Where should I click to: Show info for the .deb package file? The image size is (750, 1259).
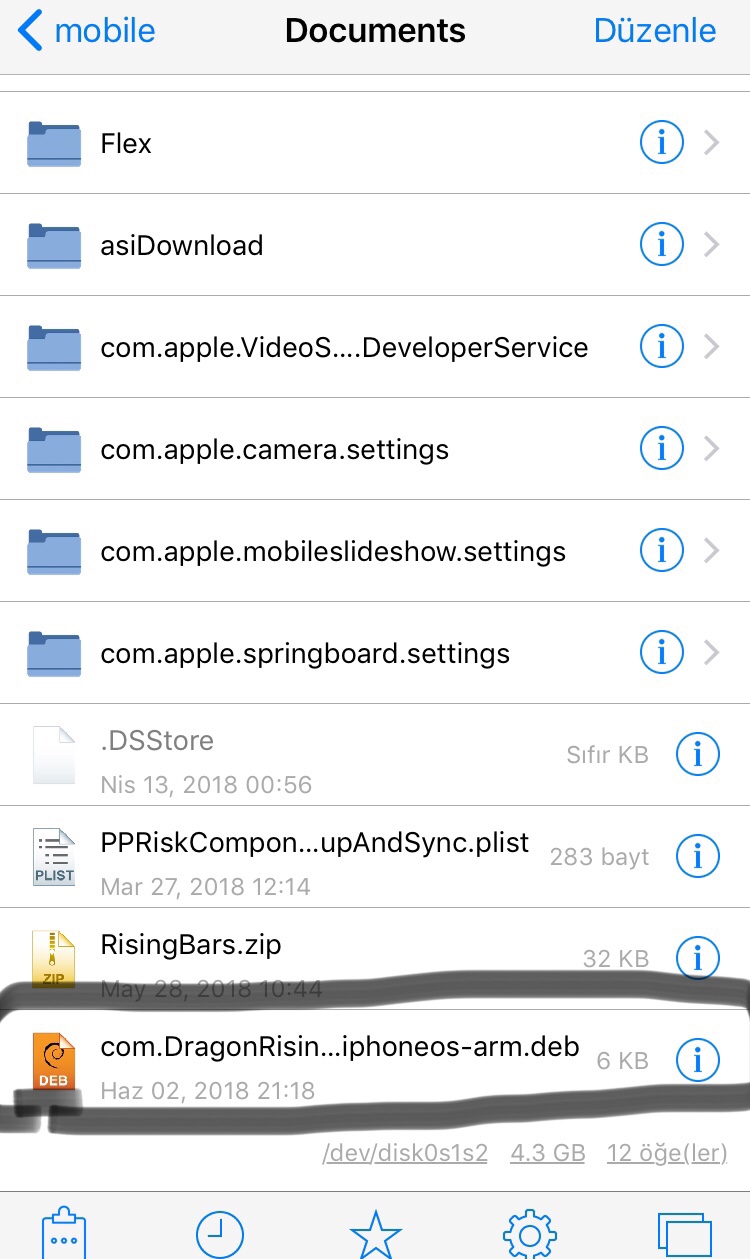pos(698,1060)
